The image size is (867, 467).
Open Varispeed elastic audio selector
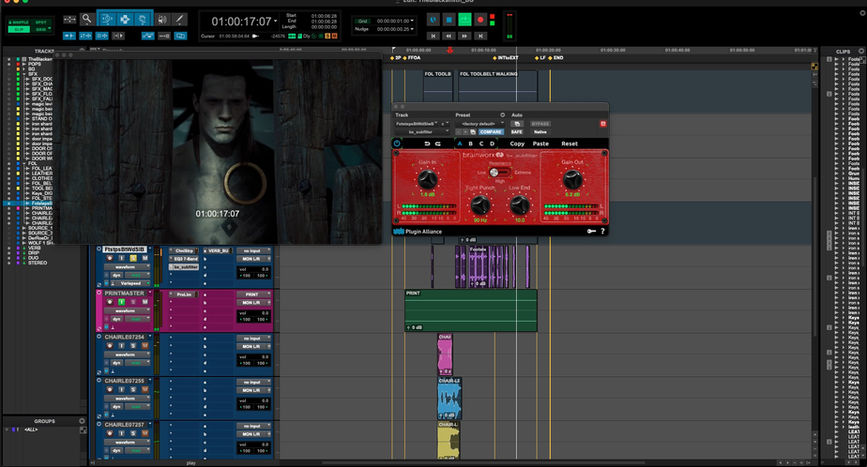click(130, 284)
